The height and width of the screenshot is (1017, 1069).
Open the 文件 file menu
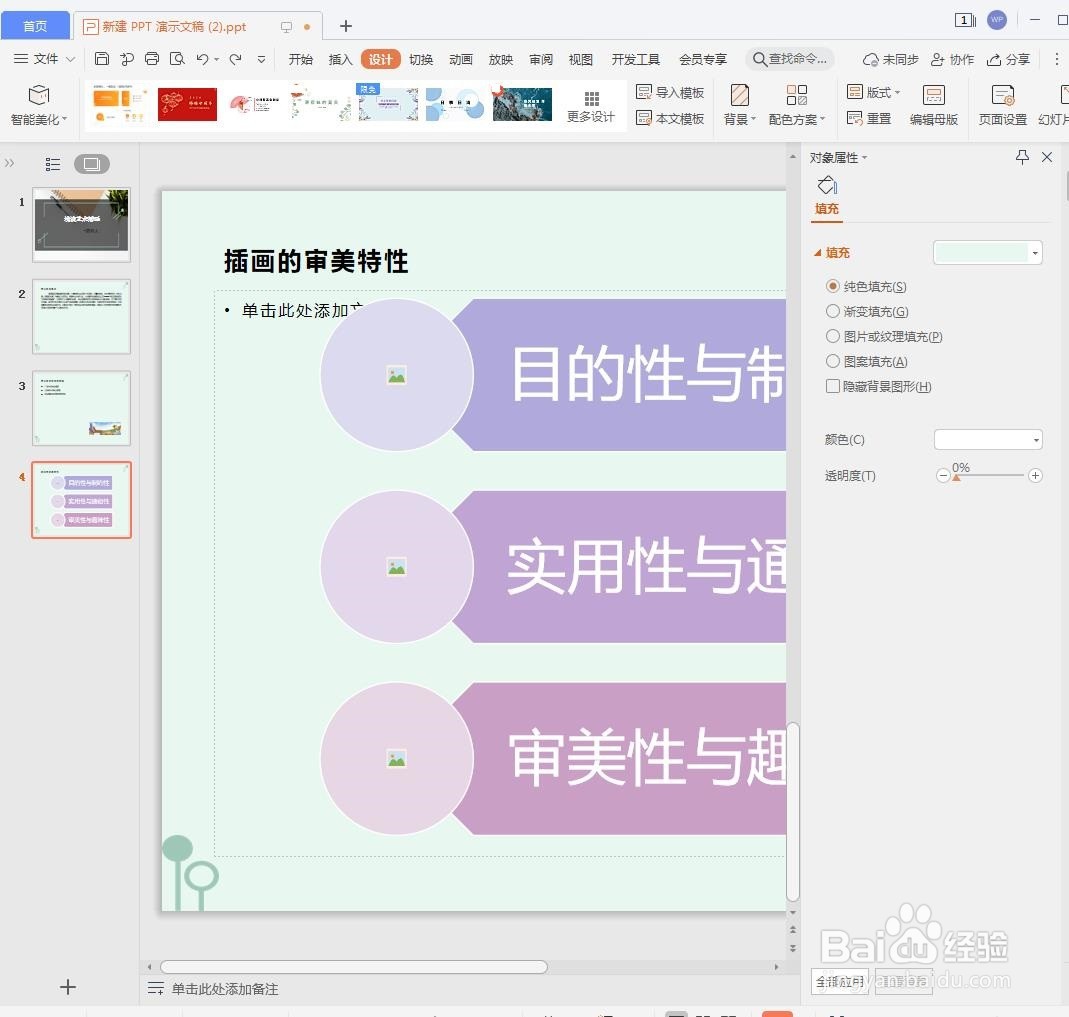[43, 59]
